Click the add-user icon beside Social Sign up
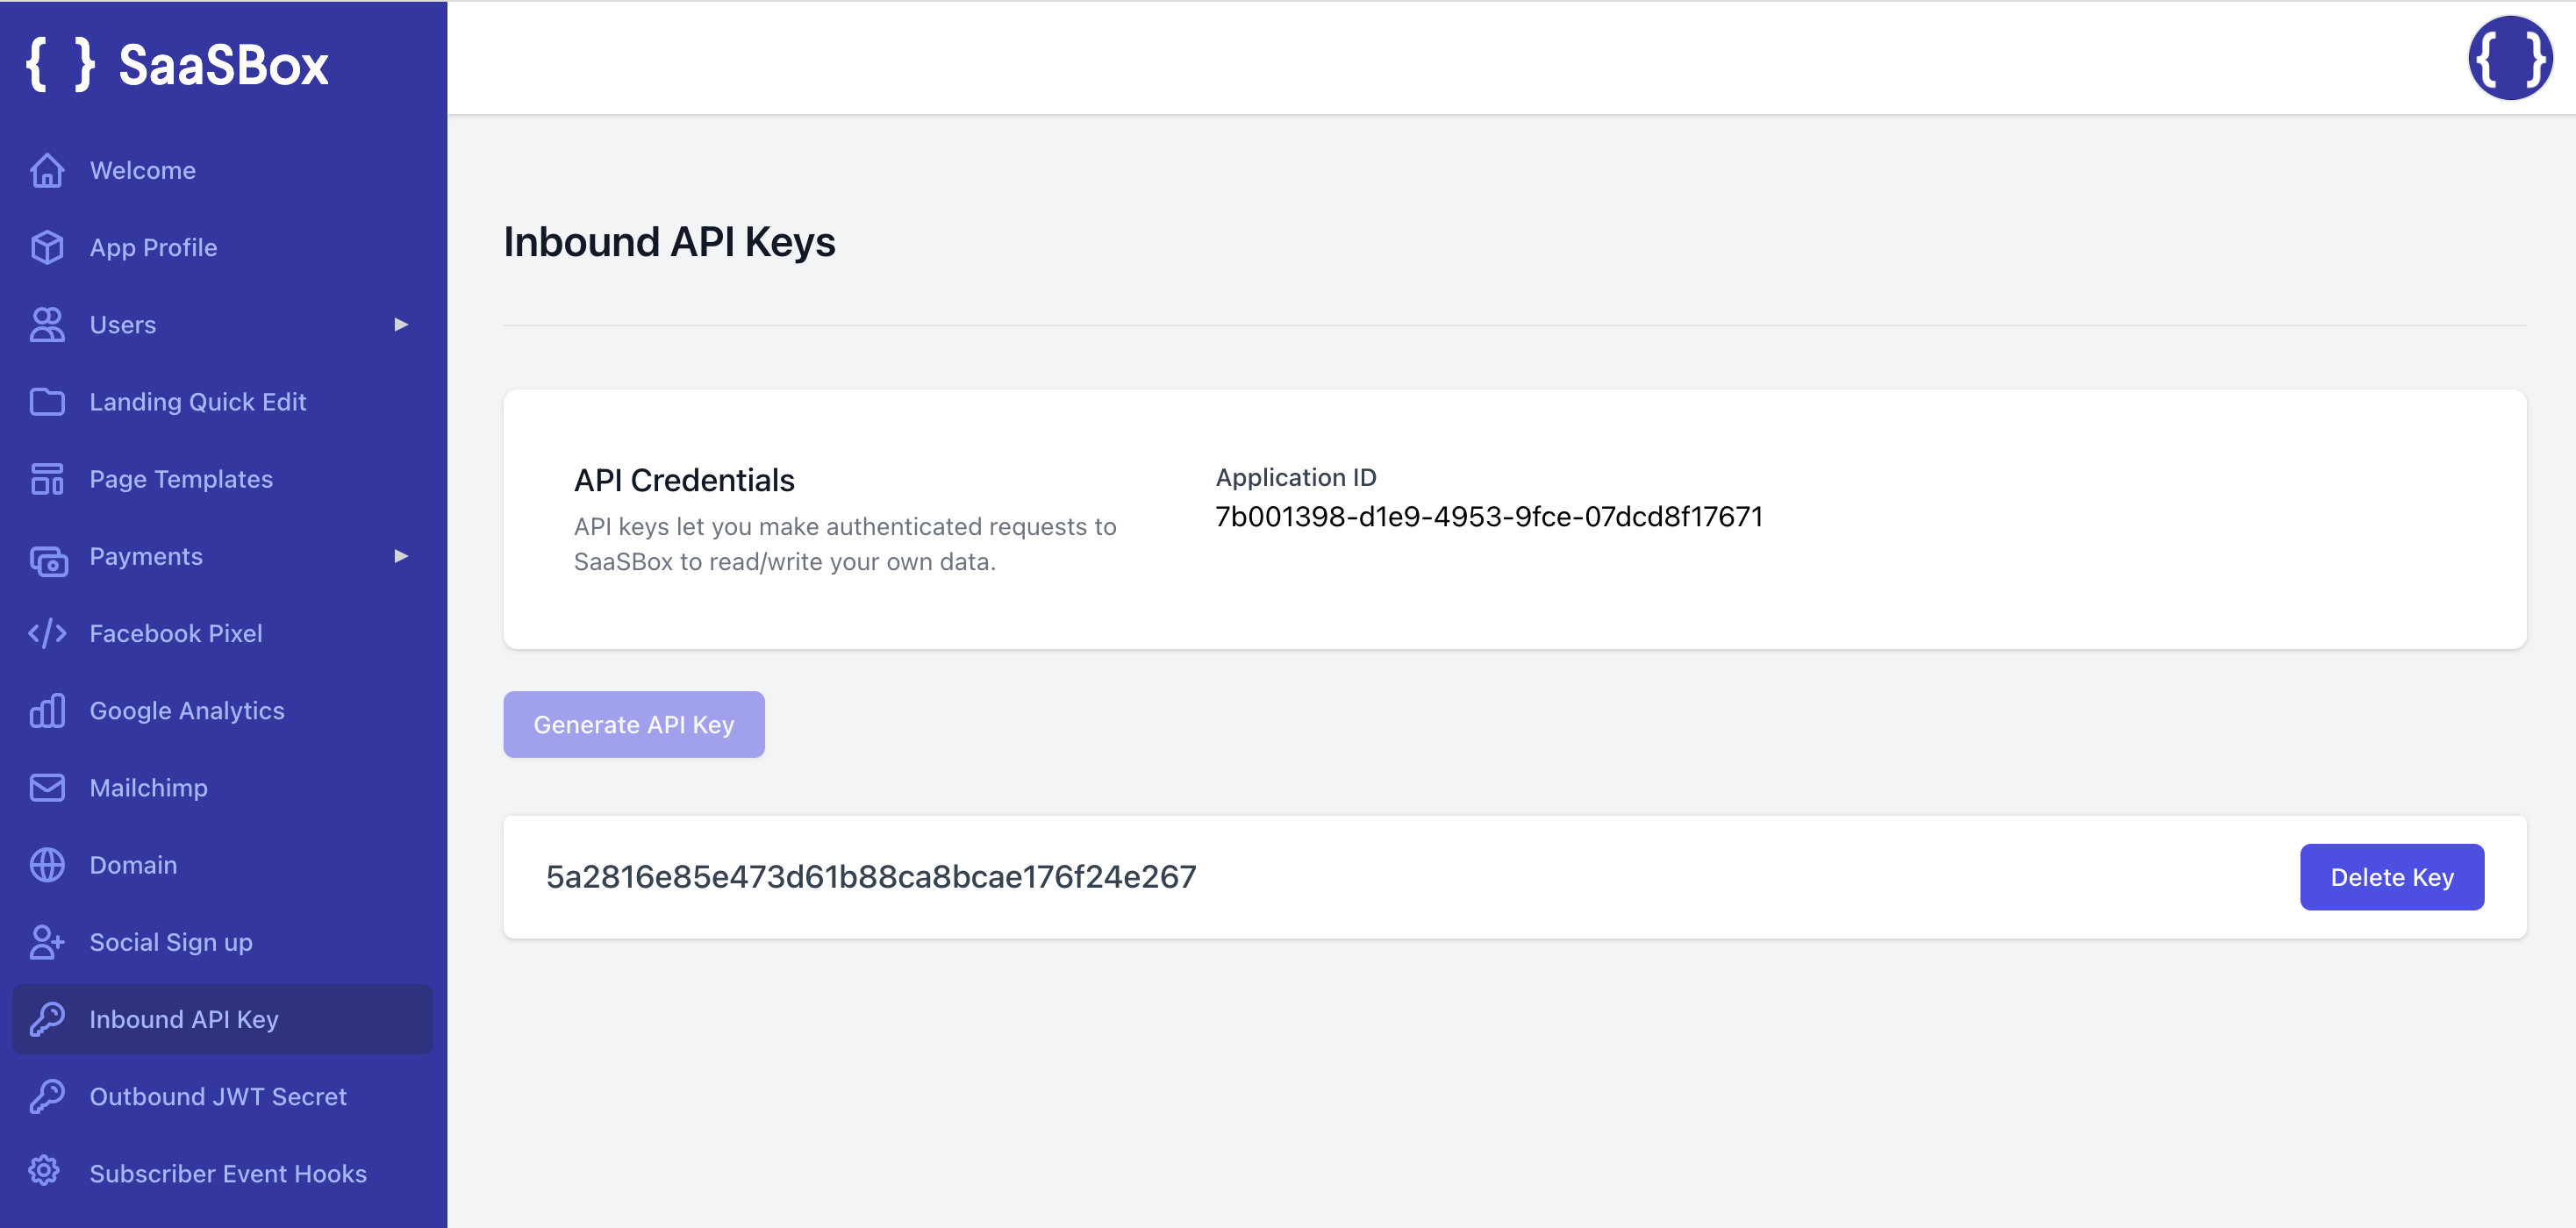The height and width of the screenshot is (1228, 2576). pyautogui.click(x=47, y=941)
